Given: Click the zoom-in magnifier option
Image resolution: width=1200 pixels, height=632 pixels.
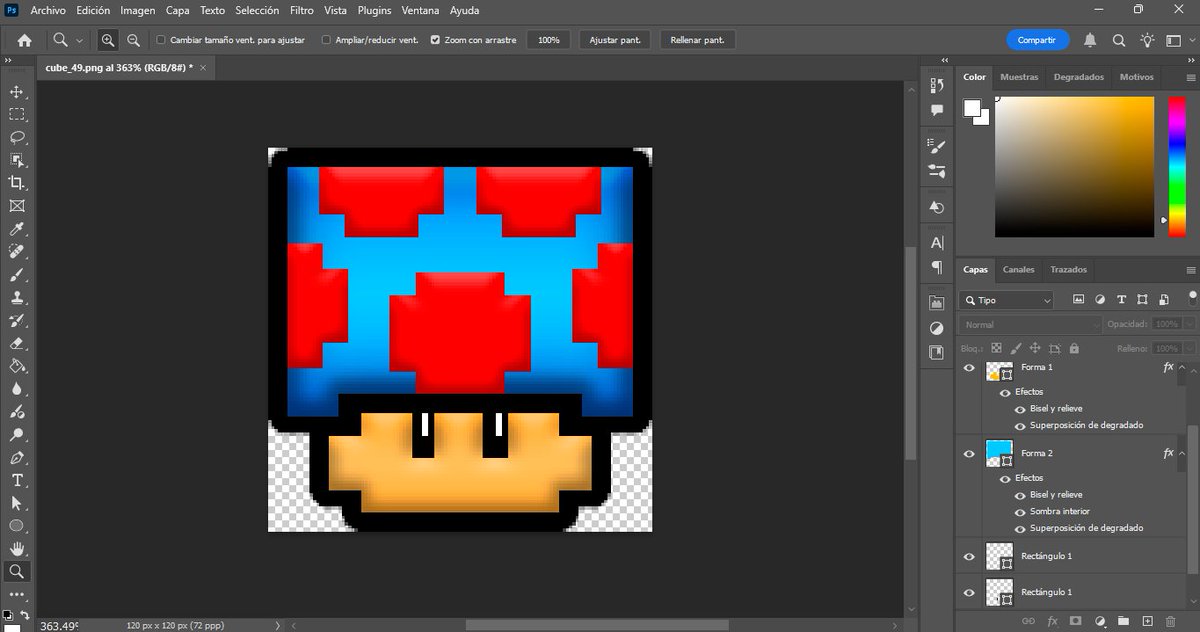Looking at the screenshot, I should click(108, 40).
